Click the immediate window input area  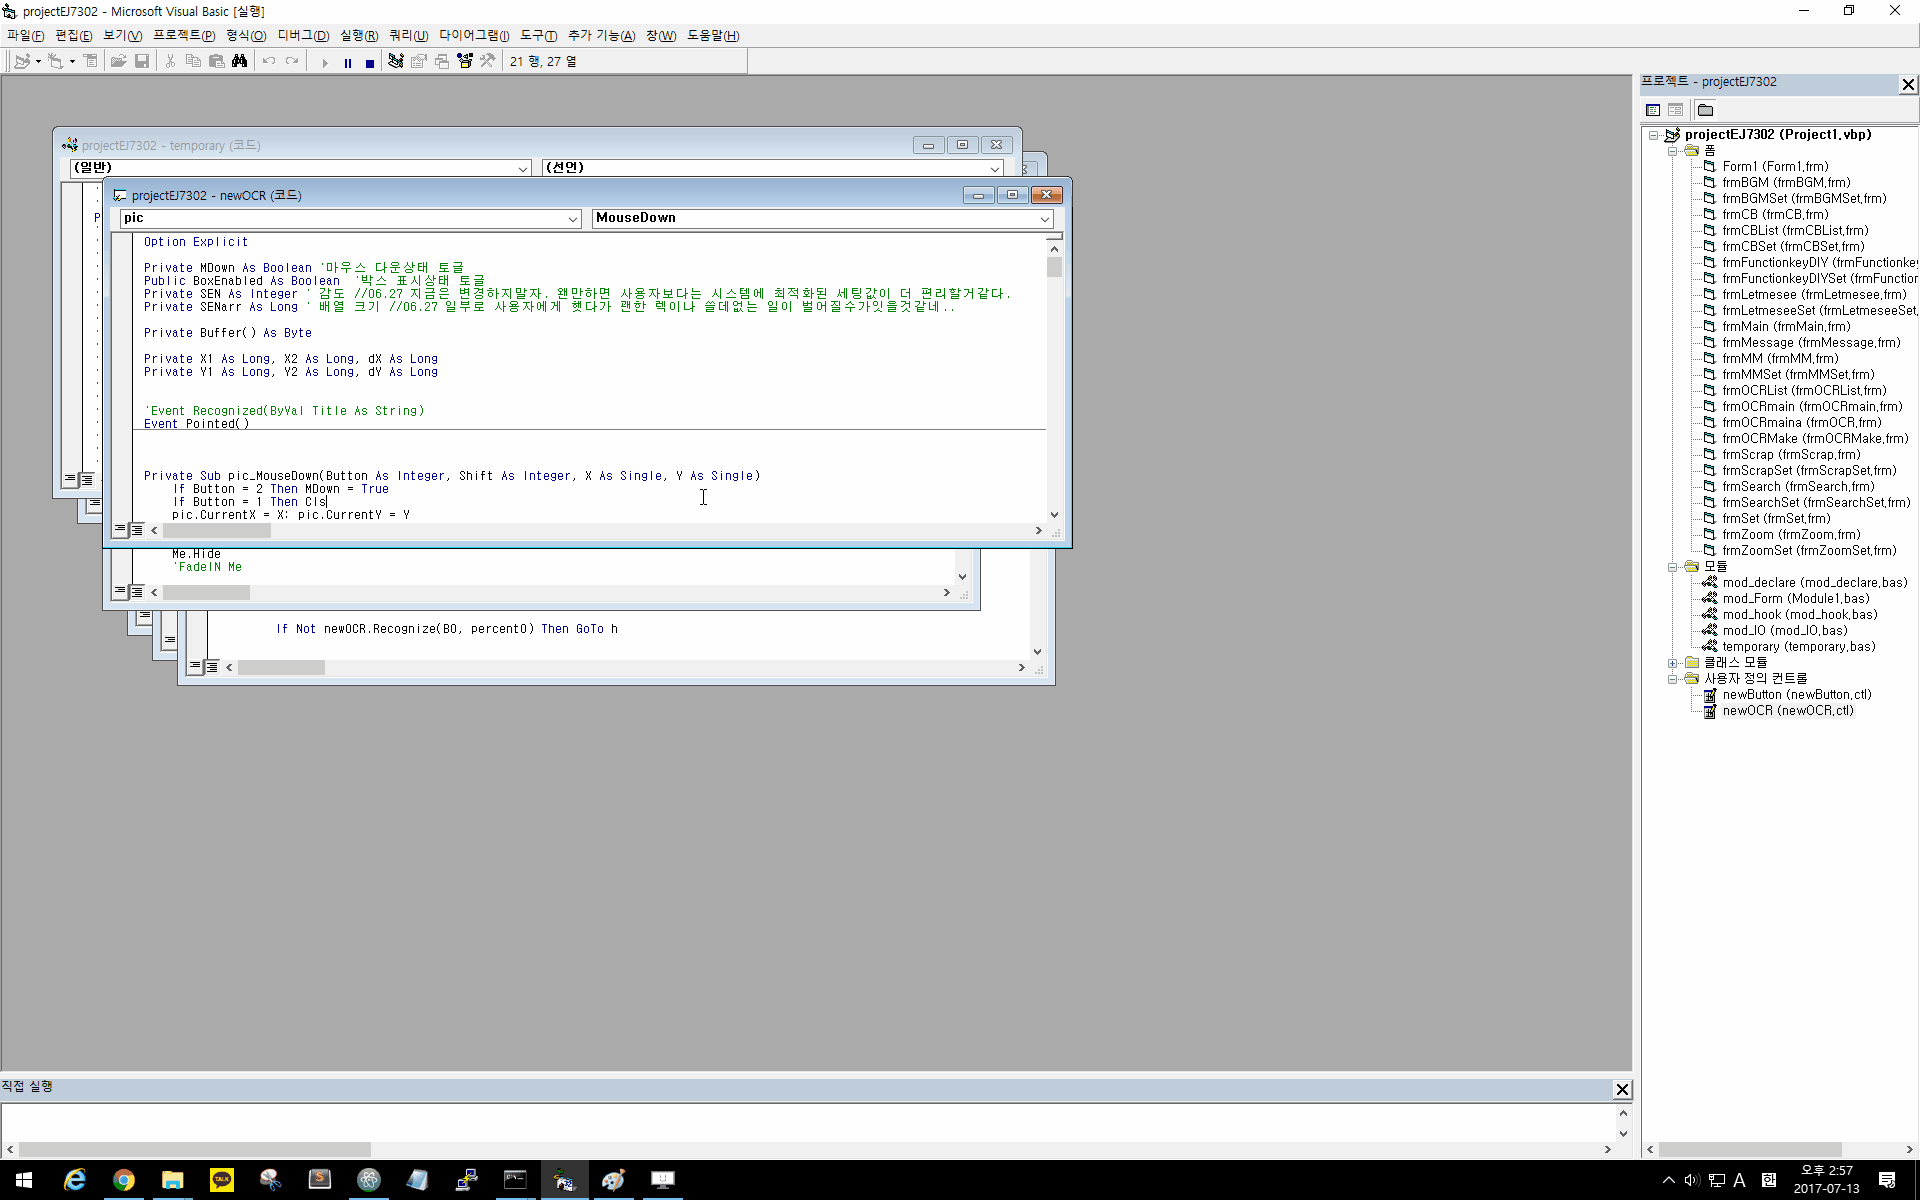(800, 1121)
